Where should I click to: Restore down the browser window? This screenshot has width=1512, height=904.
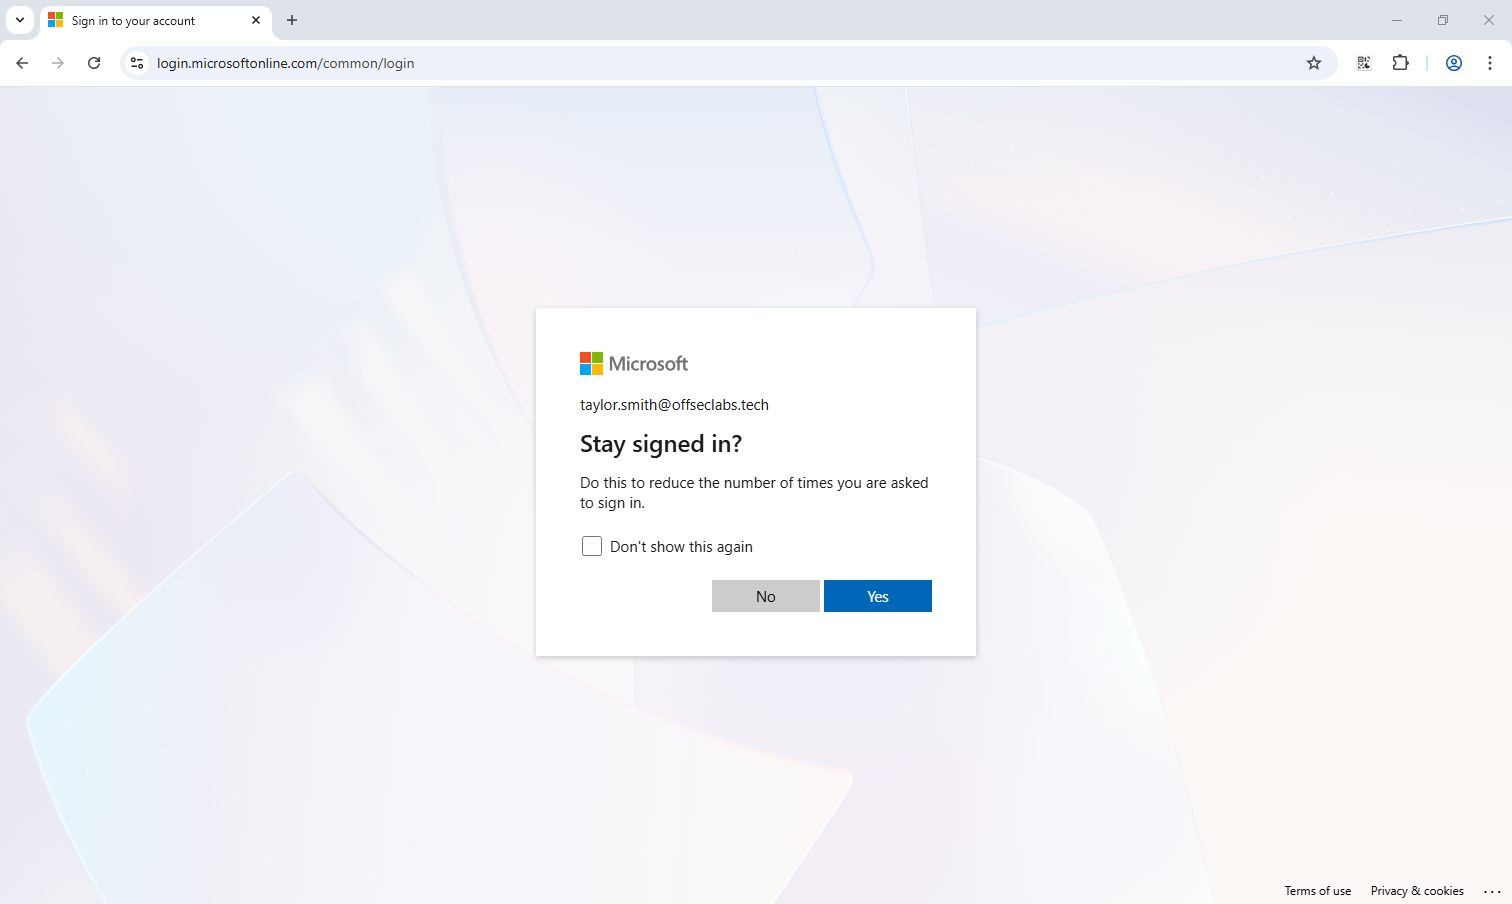click(1443, 20)
